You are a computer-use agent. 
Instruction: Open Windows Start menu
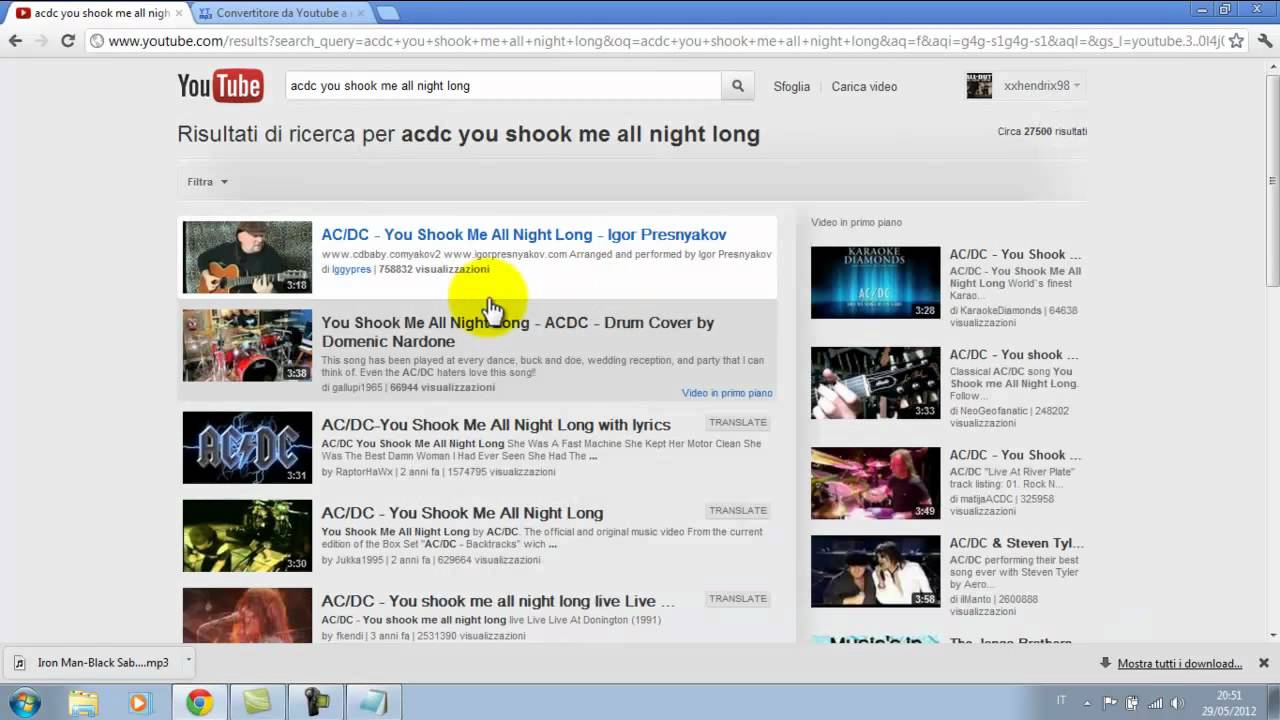[x=24, y=702]
